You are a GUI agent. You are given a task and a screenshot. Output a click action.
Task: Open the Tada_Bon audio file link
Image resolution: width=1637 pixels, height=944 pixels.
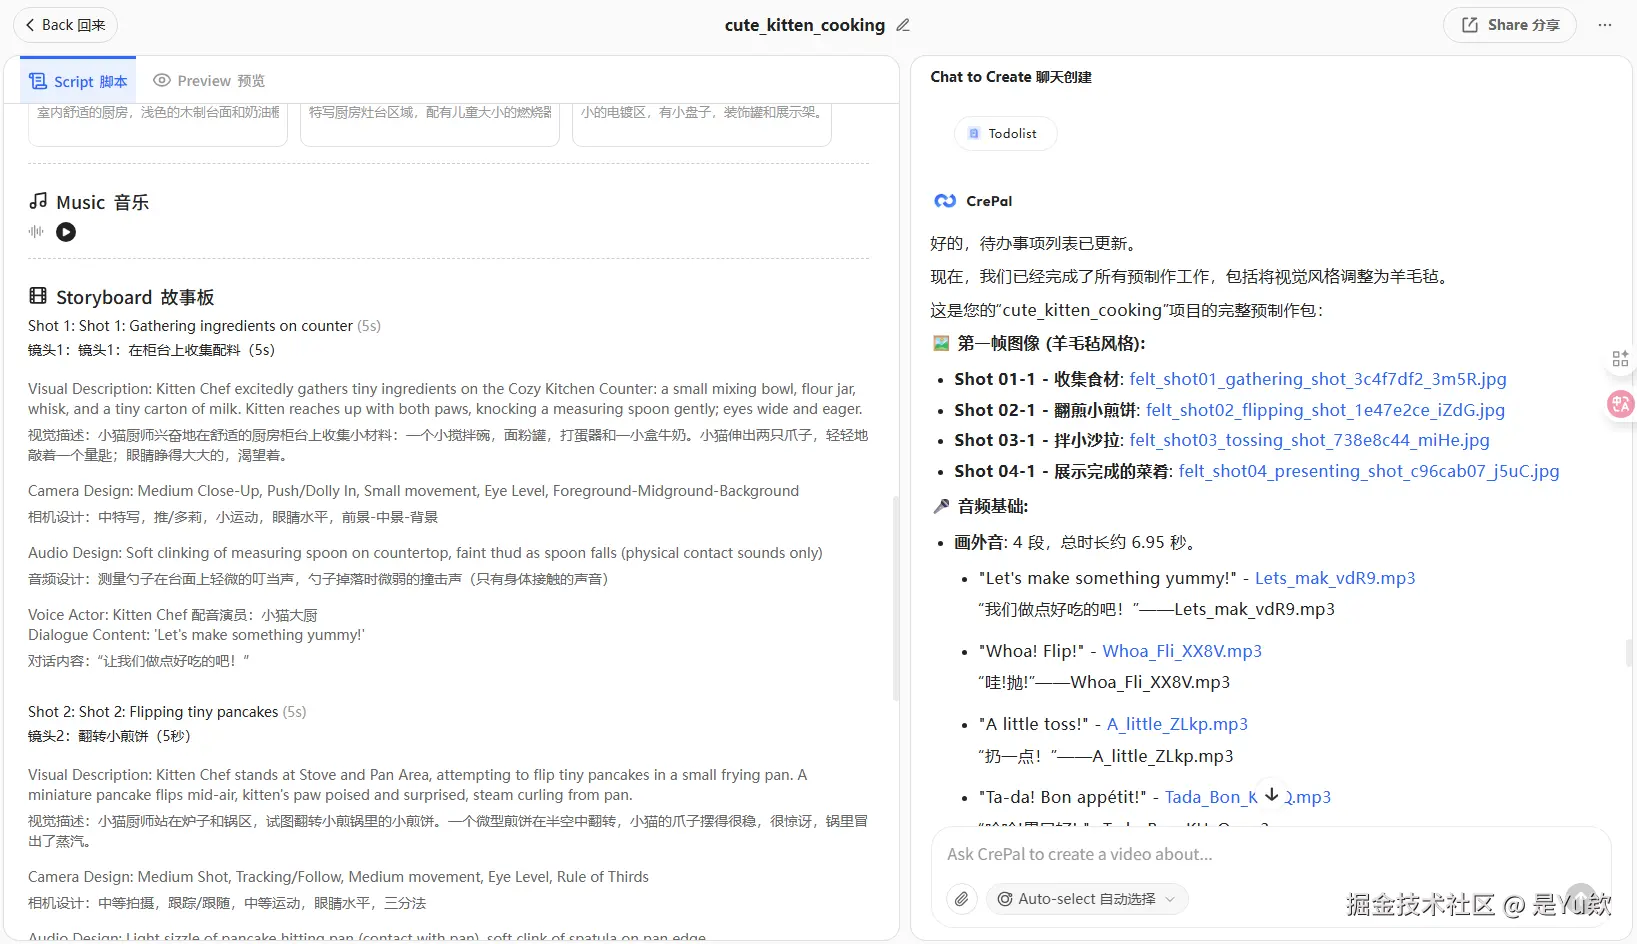click(x=1247, y=797)
